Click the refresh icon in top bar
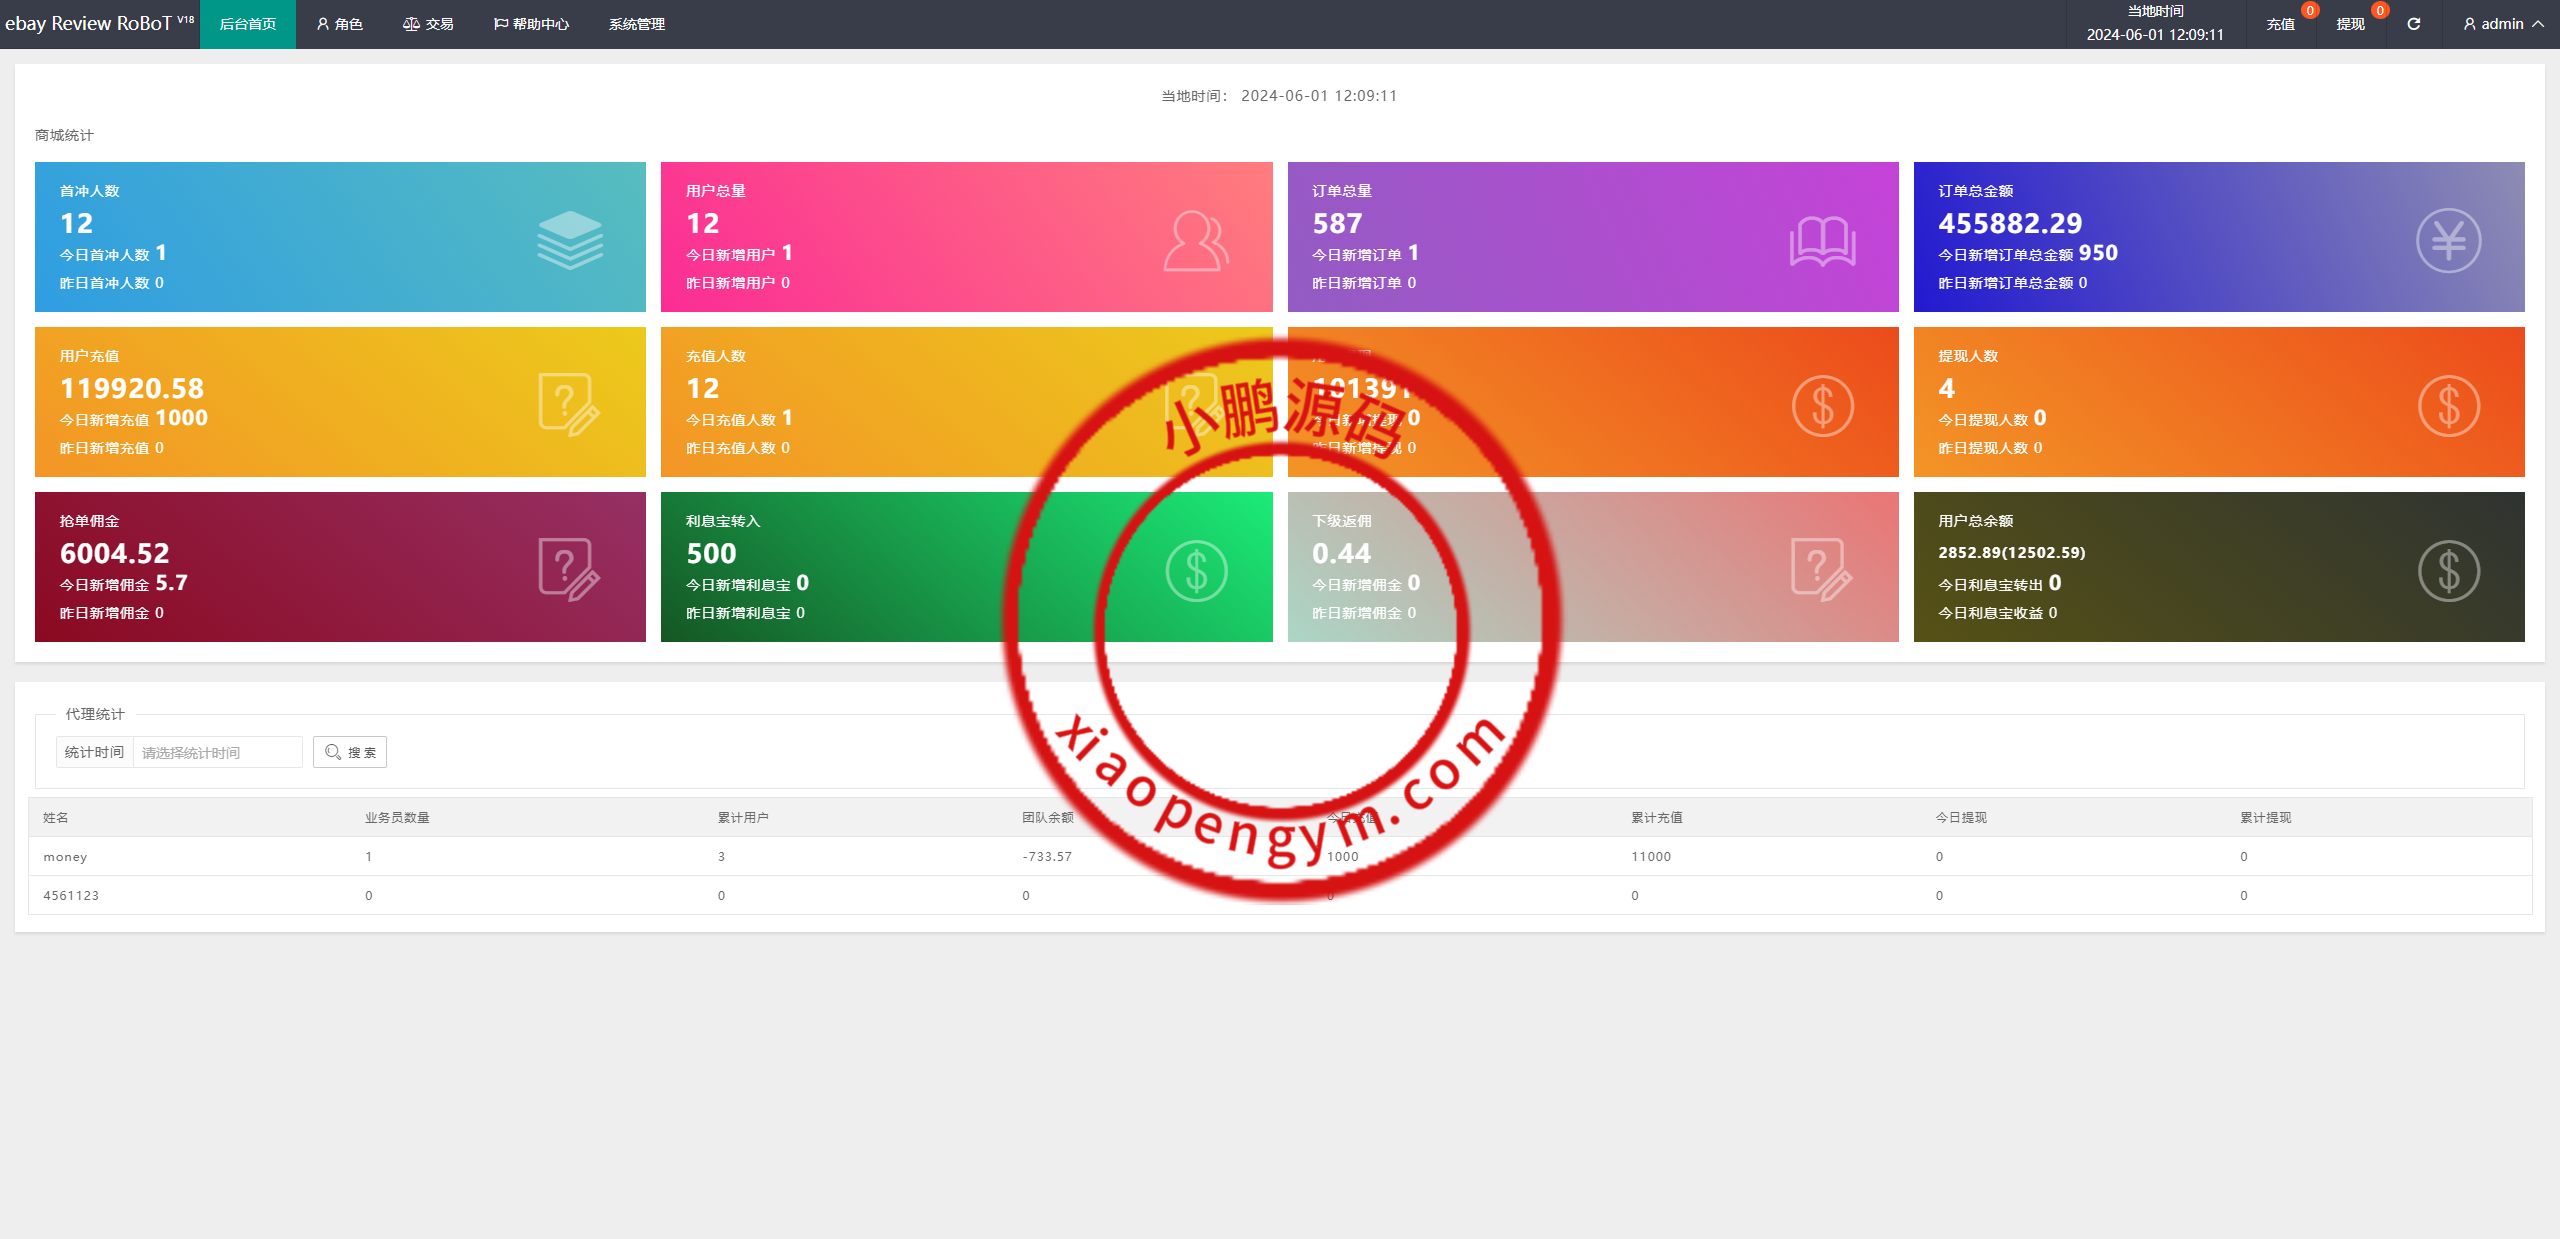 pyautogui.click(x=2413, y=24)
